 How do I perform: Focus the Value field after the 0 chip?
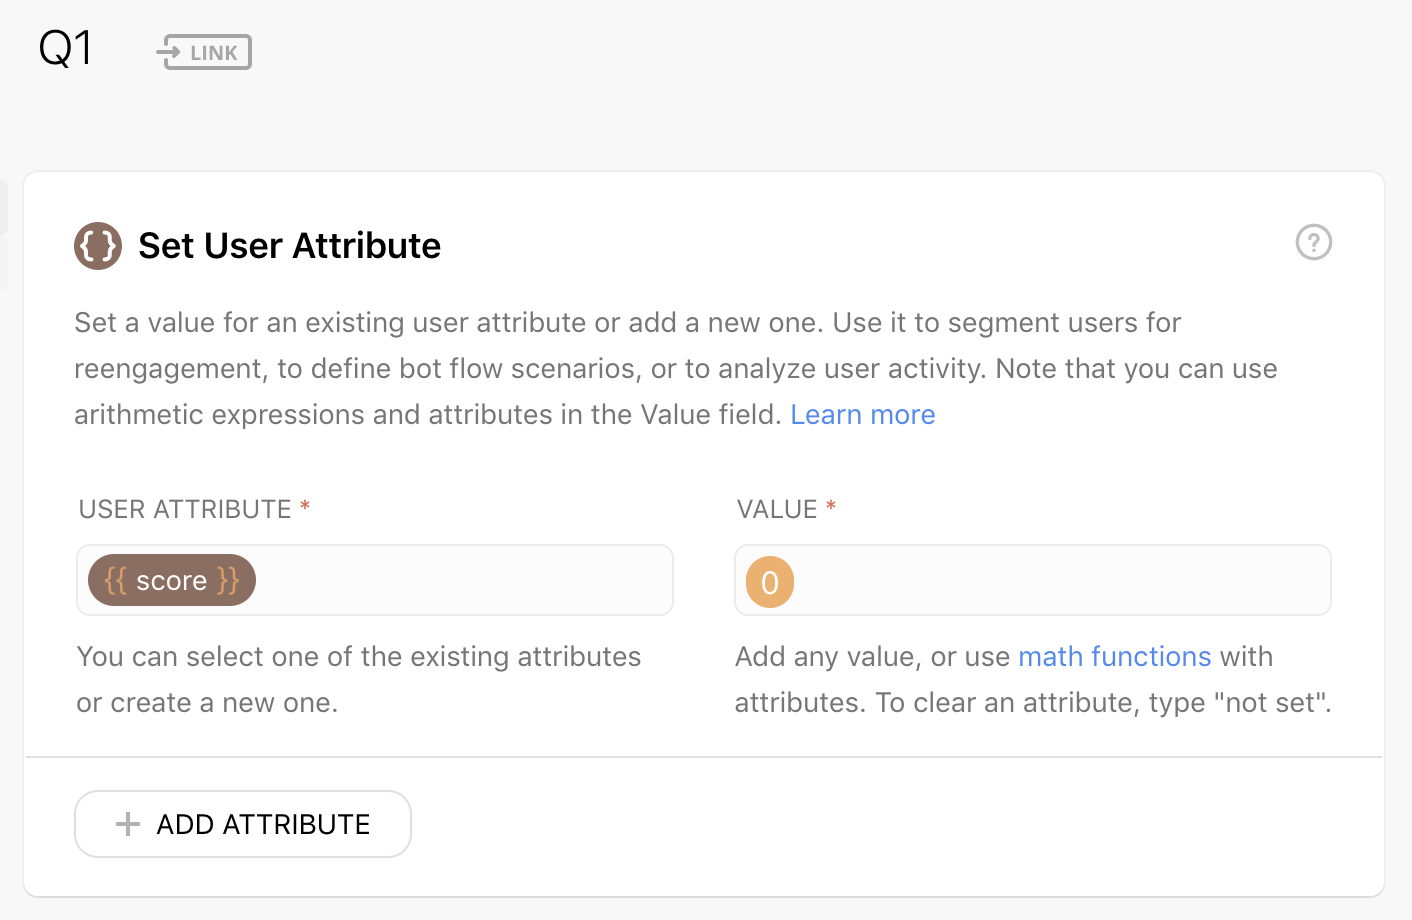click(x=1062, y=580)
